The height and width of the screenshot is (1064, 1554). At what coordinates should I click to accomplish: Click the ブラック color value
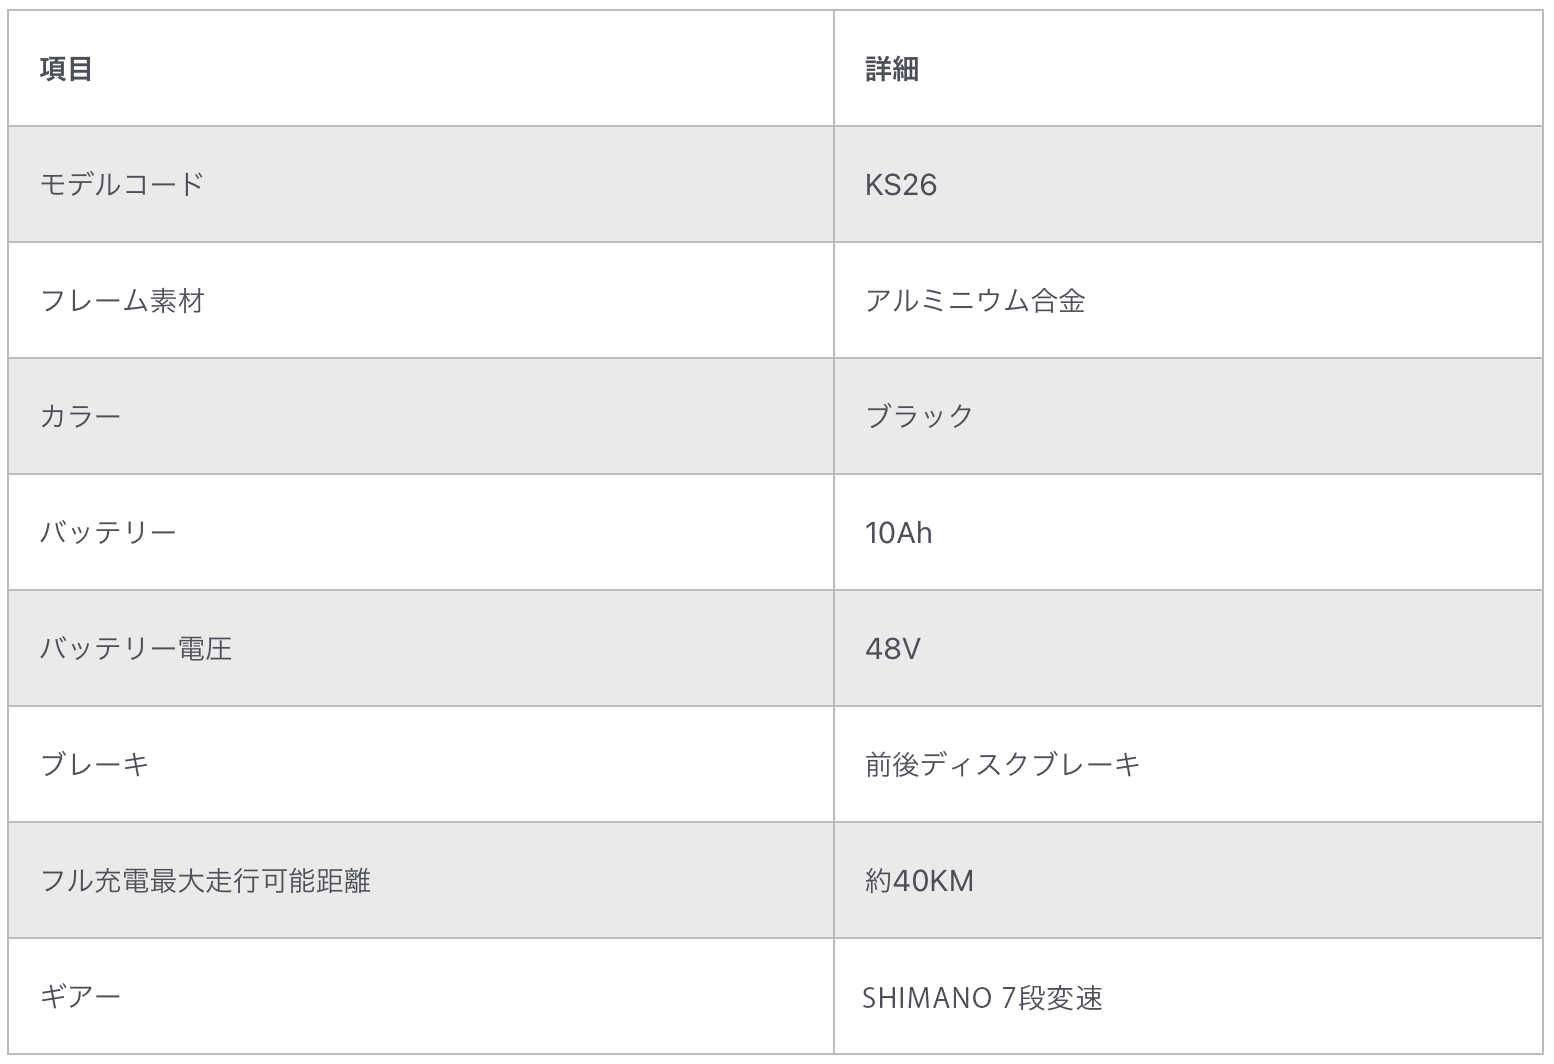[x=920, y=416]
